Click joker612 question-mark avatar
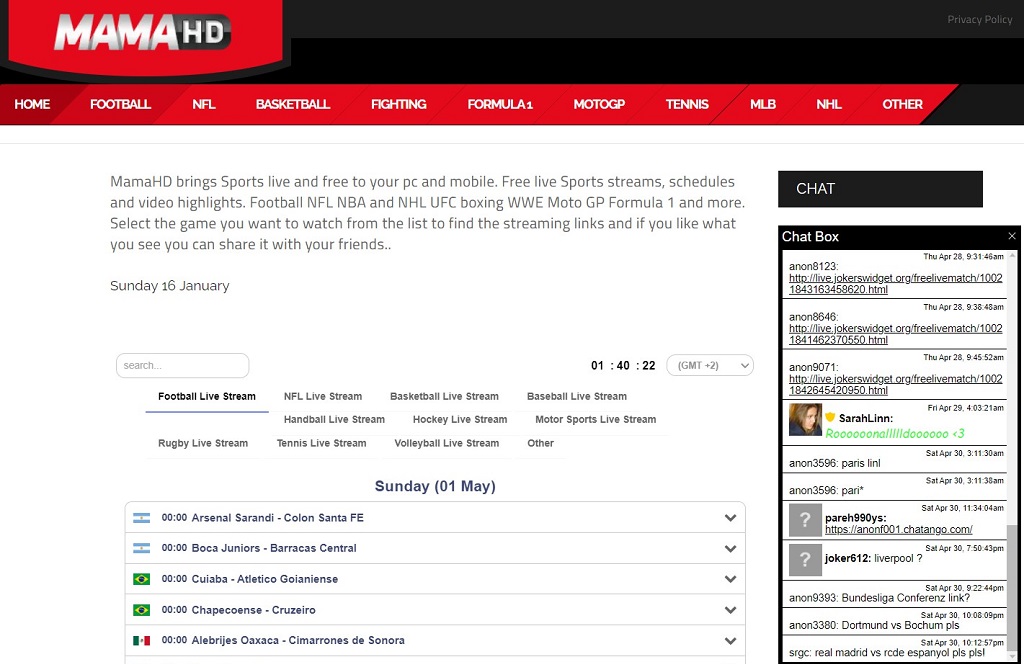The width and height of the screenshot is (1024, 664). click(x=805, y=560)
